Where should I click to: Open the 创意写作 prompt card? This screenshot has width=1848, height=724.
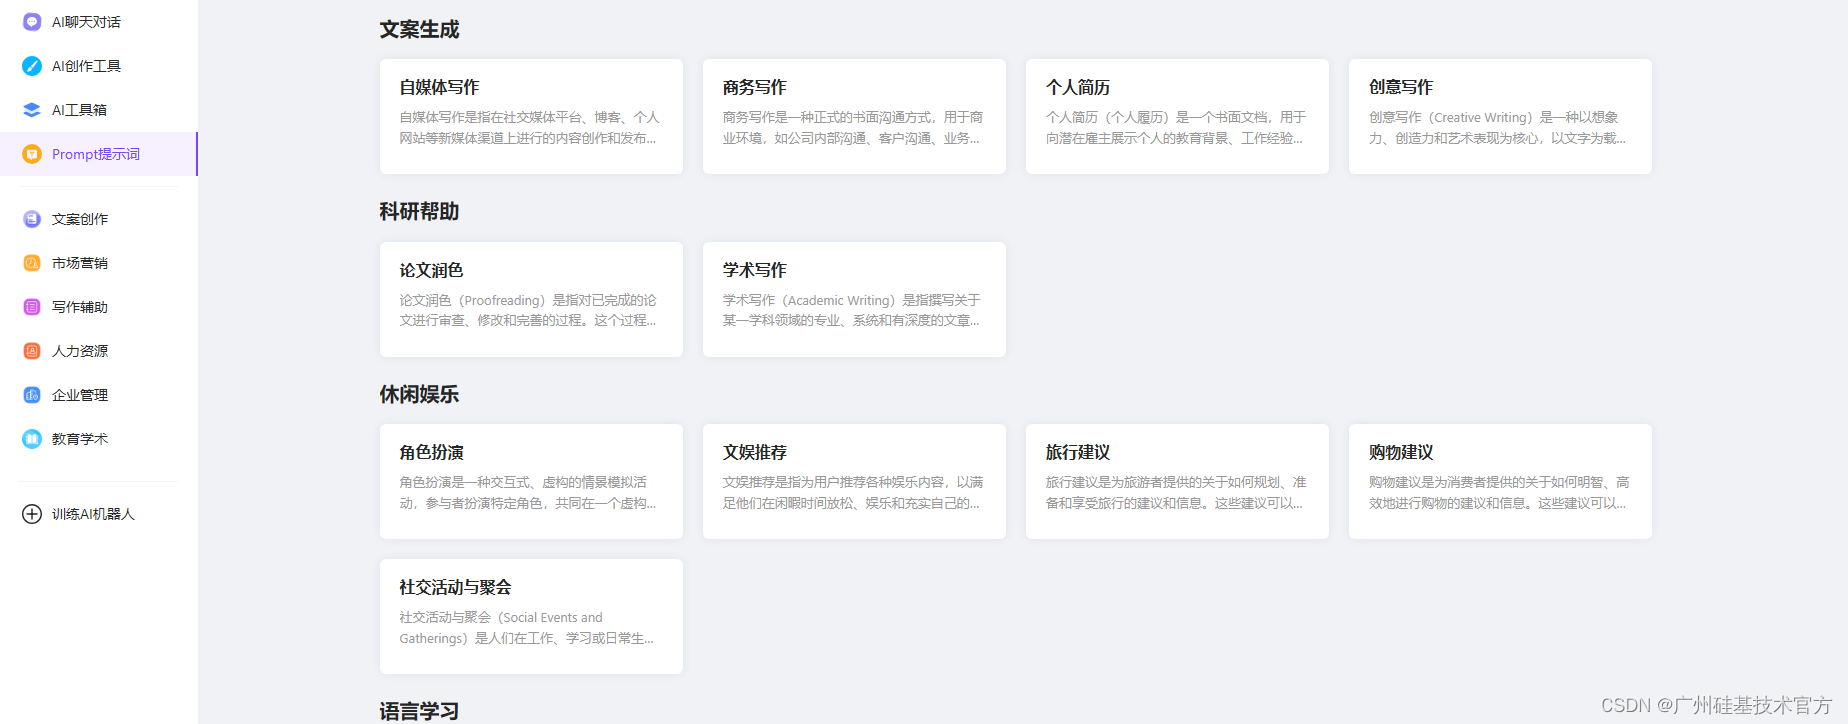1500,116
